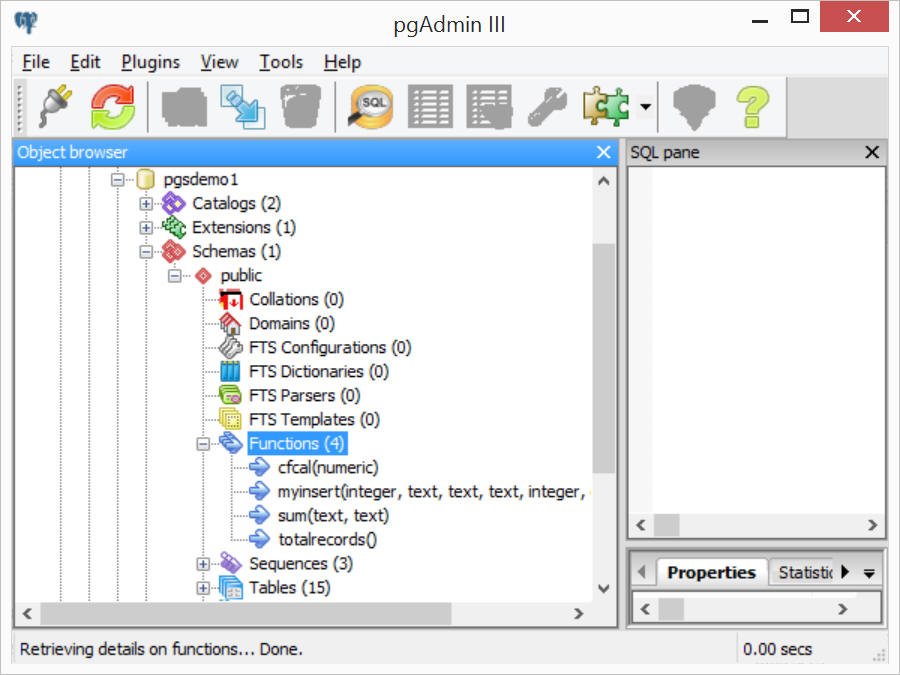900x675 pixels.
Task: Open the tab list dropdown
Action: [x=869, y=573]
